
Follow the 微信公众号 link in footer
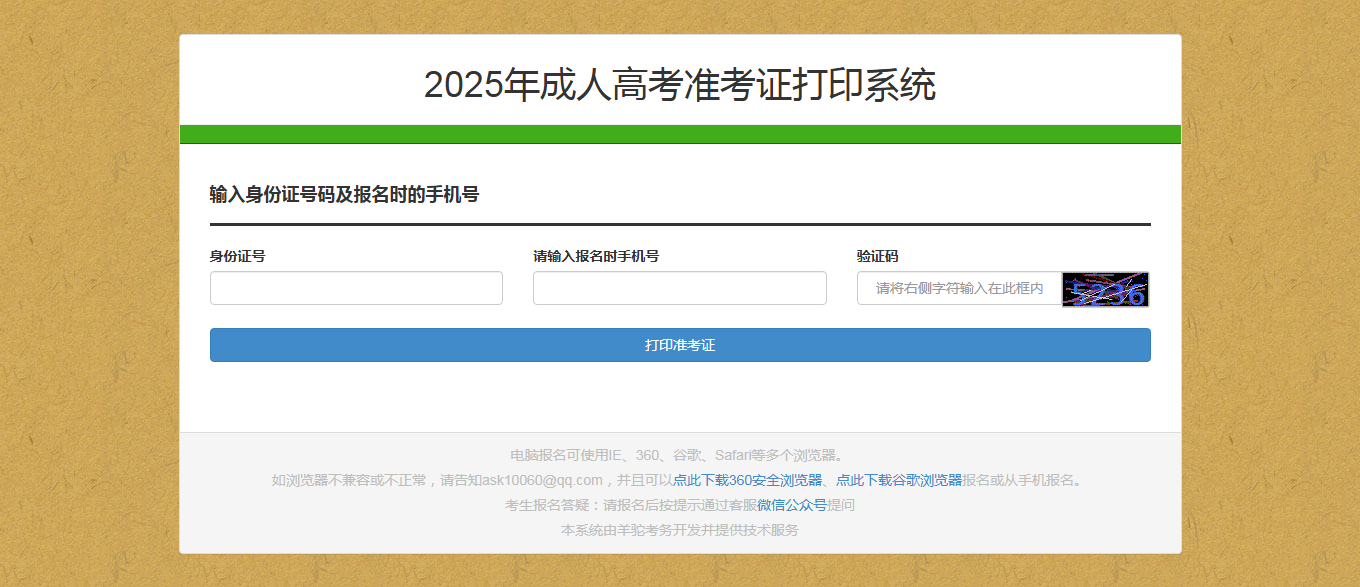pos(792,505)
